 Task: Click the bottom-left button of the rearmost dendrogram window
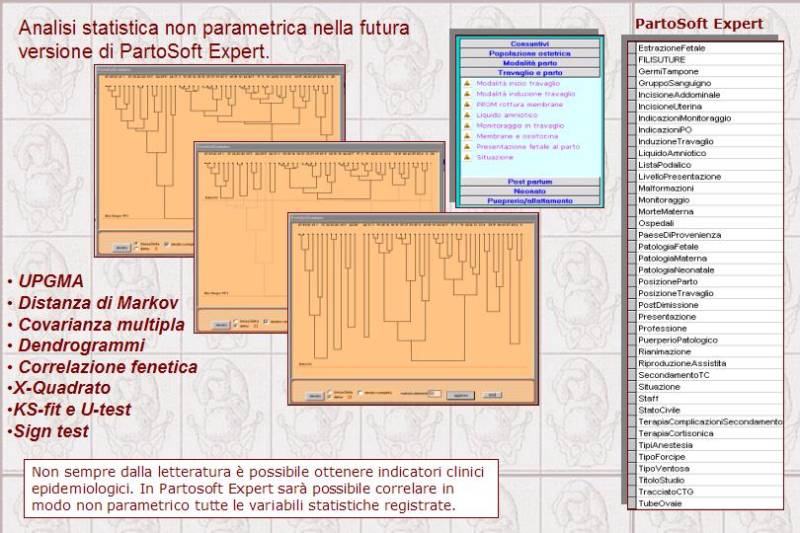click(x=121, y=248)
